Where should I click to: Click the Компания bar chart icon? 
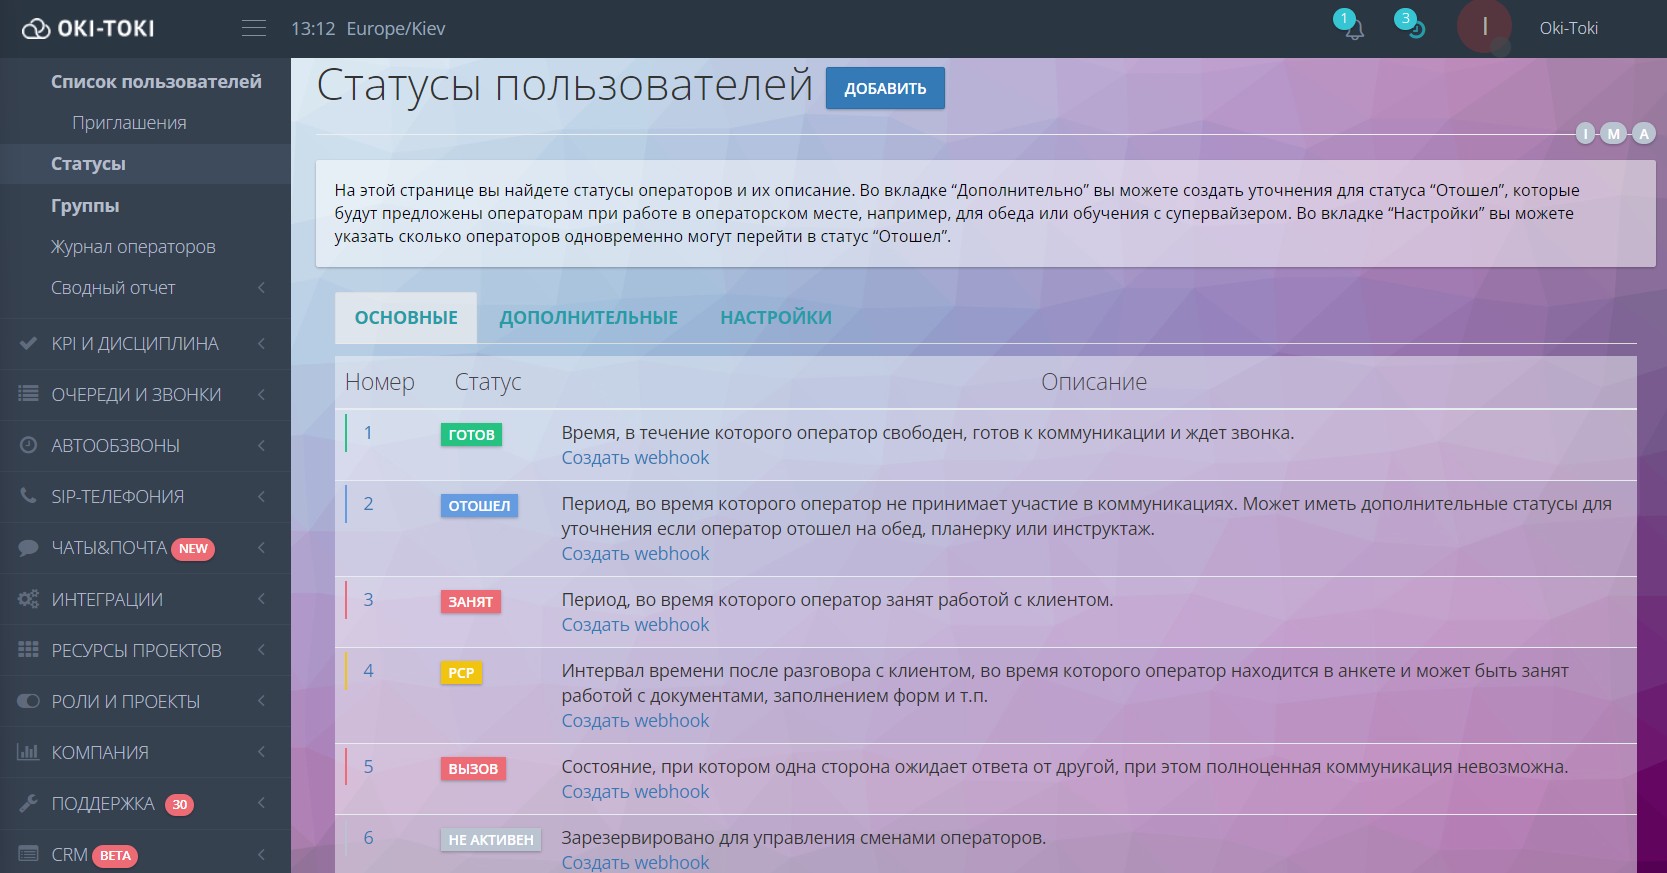28,752
